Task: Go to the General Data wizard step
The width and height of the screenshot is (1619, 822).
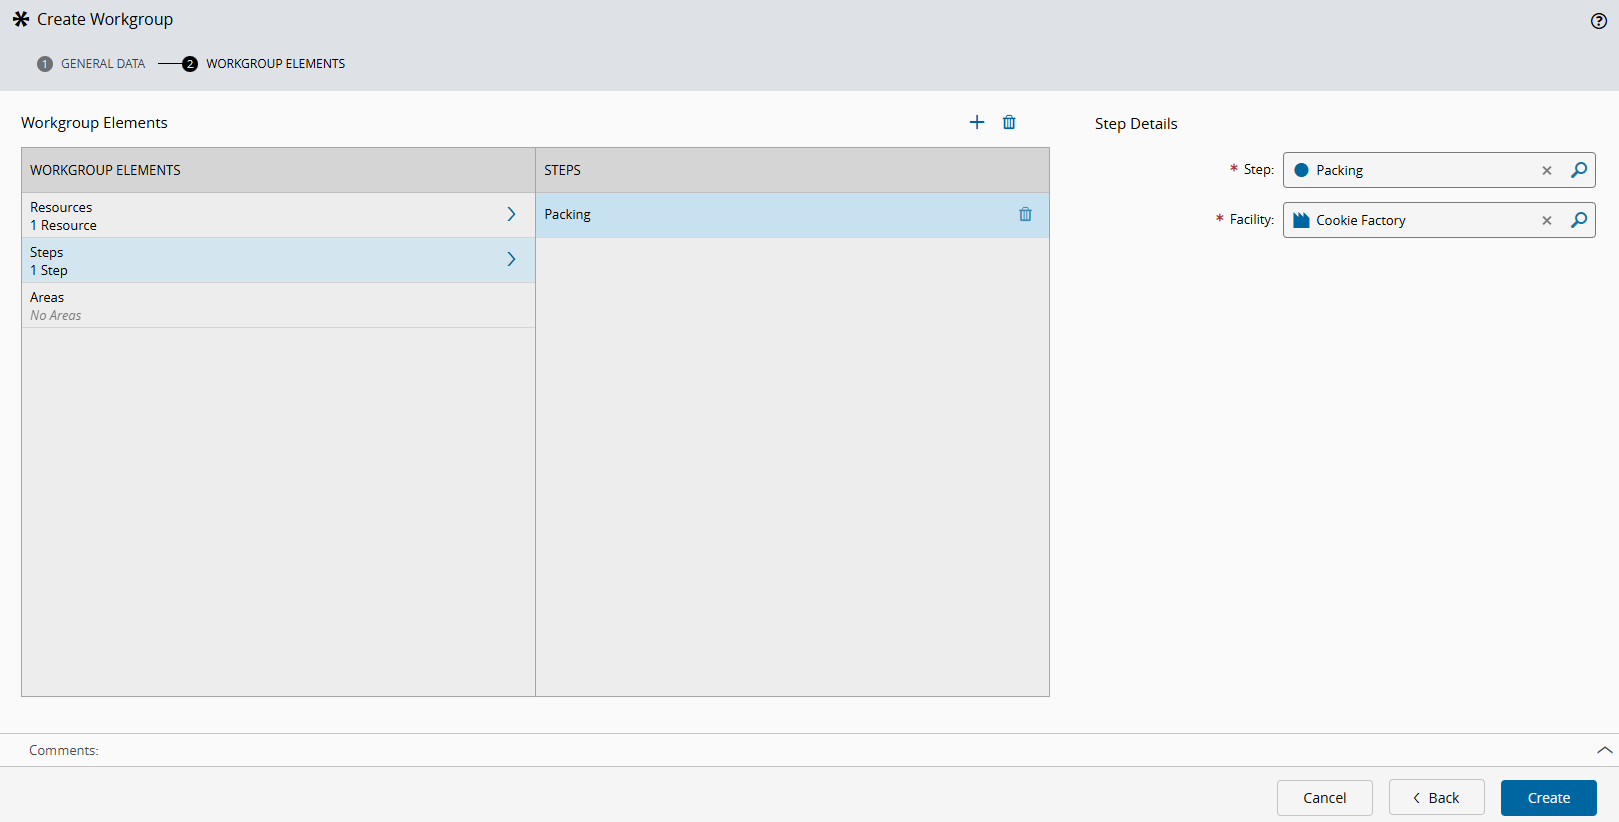Action: pyautogui.click(x=91, y=64)
